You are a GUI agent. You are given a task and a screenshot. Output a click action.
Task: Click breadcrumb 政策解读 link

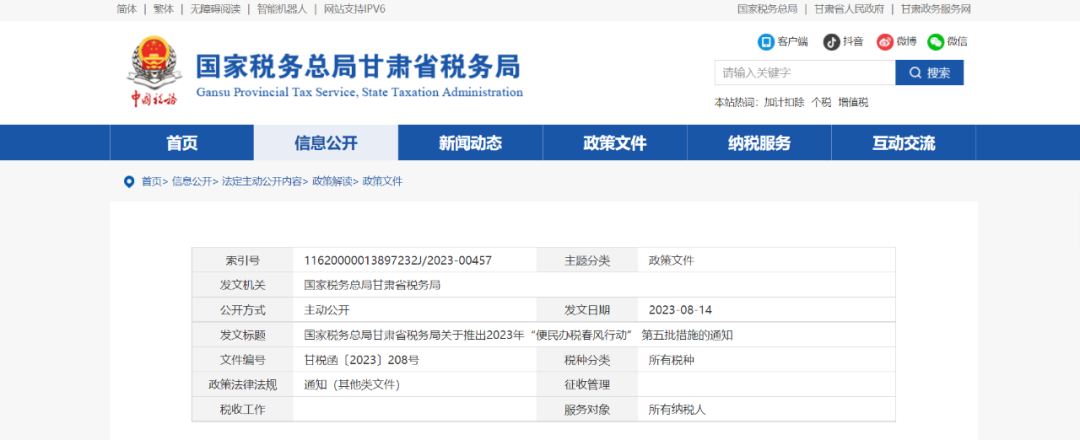(332, 182)
